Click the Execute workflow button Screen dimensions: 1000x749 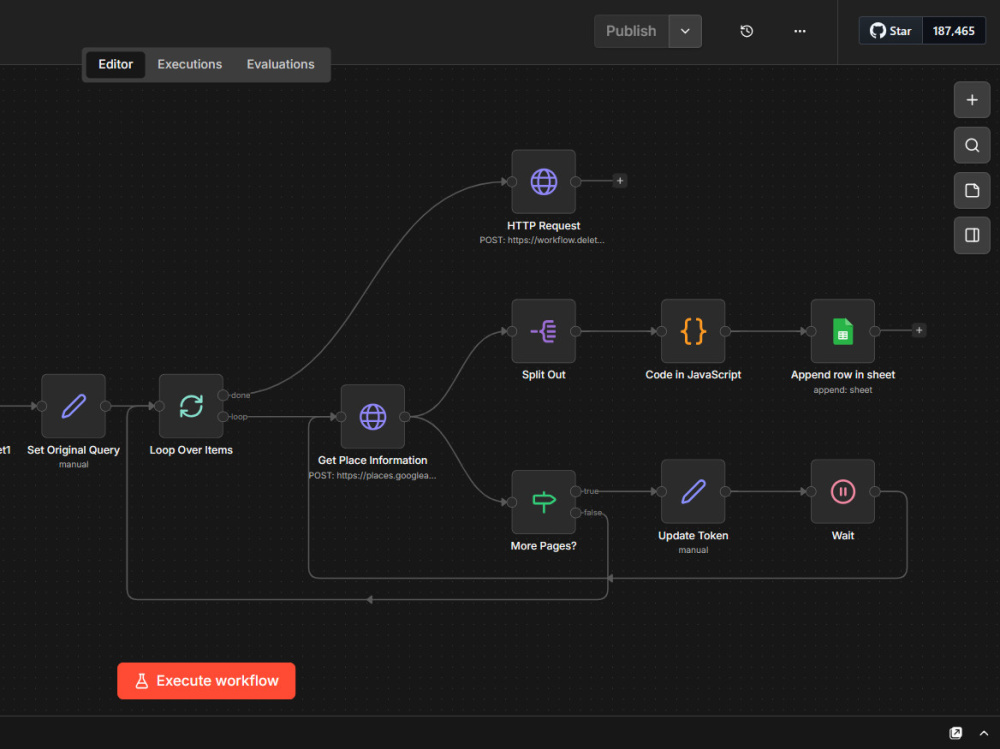tap(206, 681)
